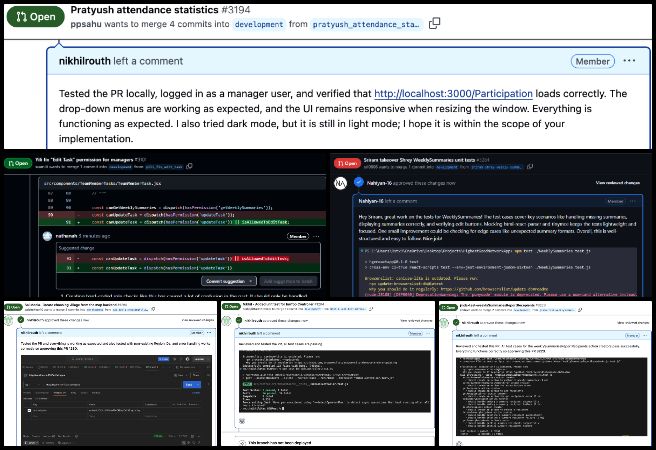Click Member badge on bottom-right PR comment
The width and height of the screenshot is (656, 450).
tap(632, 335)
